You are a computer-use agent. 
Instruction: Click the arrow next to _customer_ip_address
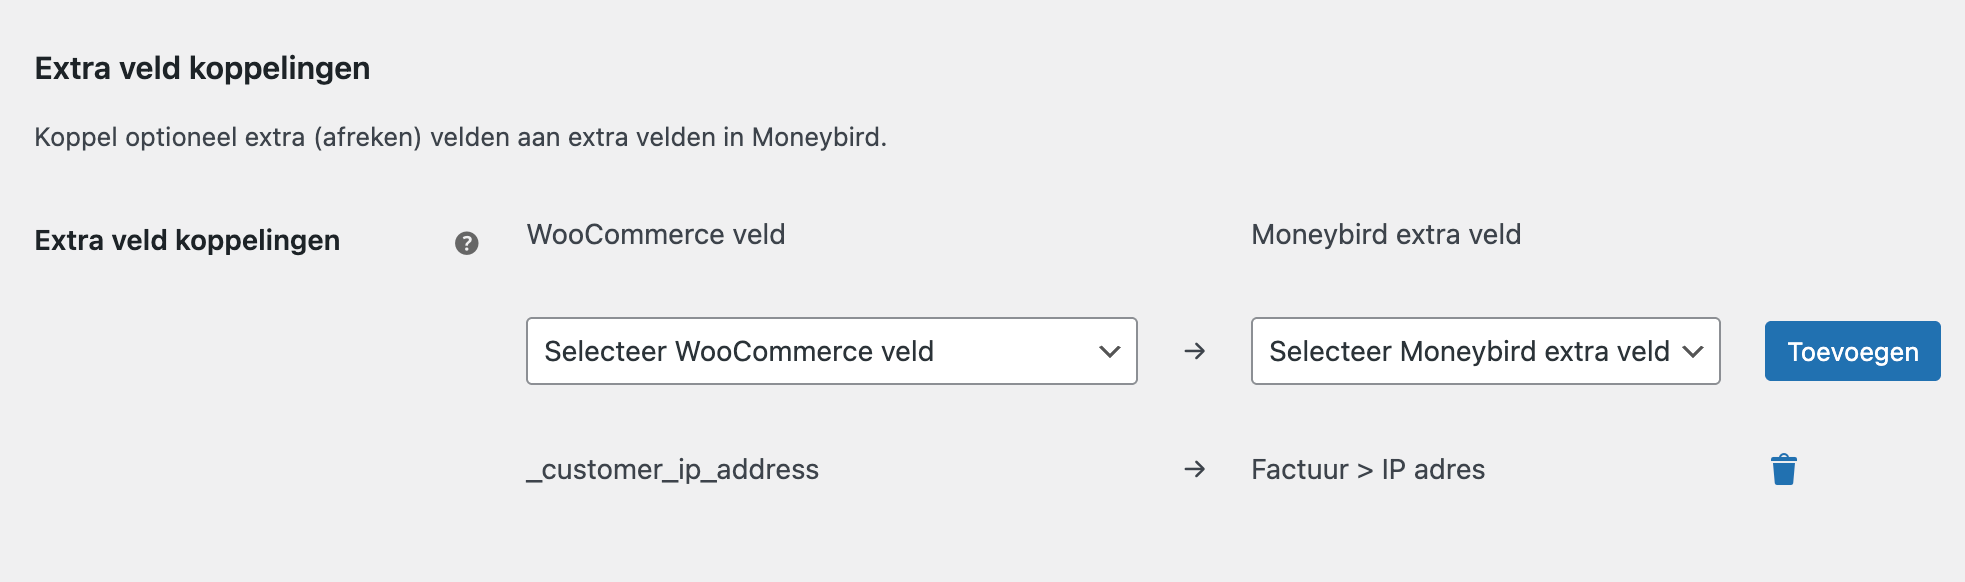(x=1194, y=469)
